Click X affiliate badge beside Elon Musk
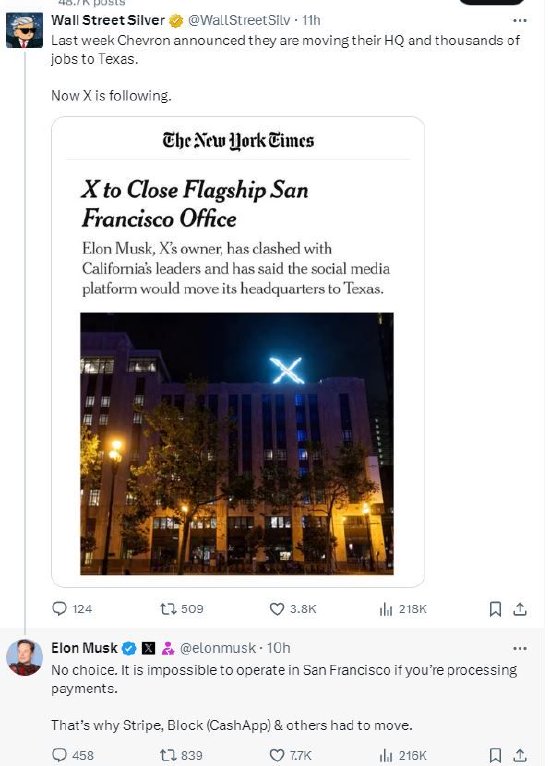 tap(148, 648)
